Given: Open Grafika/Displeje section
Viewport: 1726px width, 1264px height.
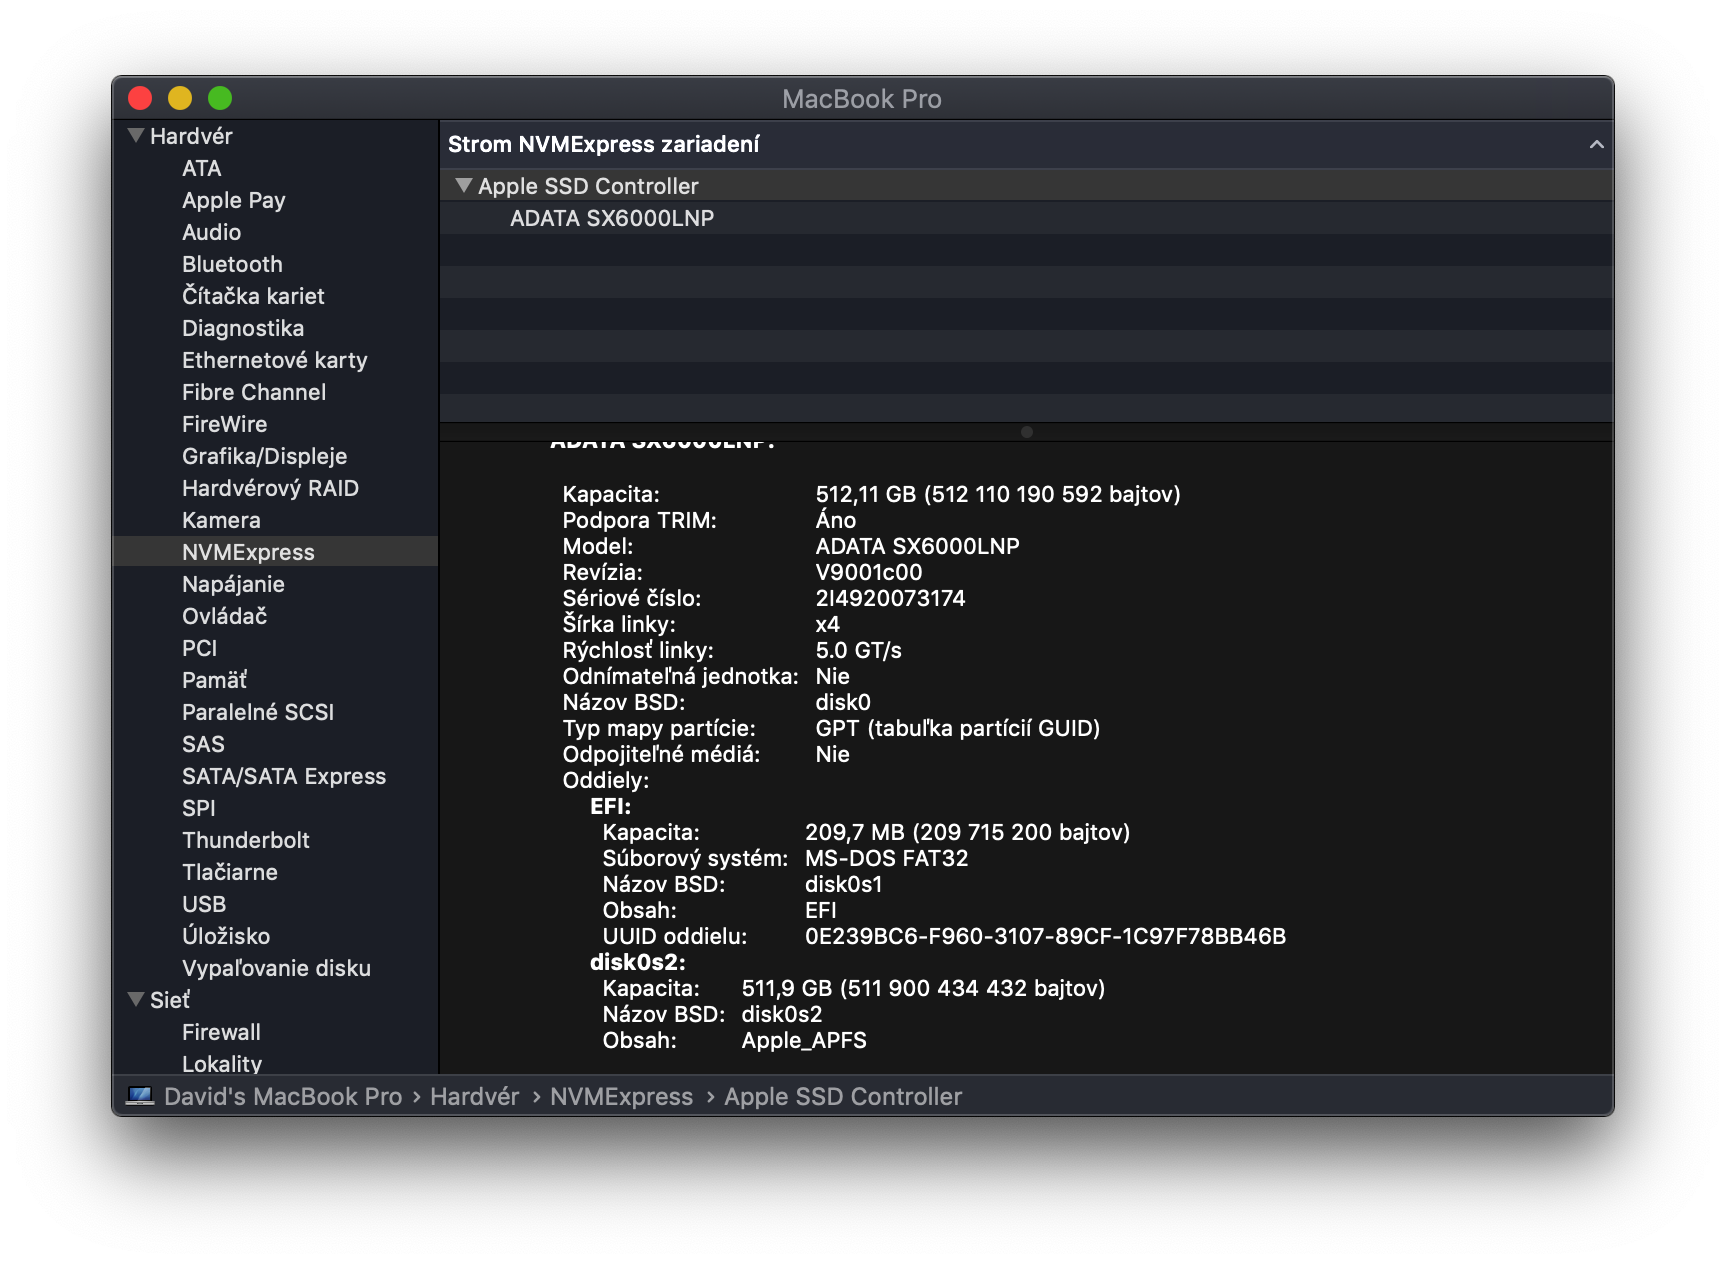Looking at the screenshot, I should pos(264,456).
